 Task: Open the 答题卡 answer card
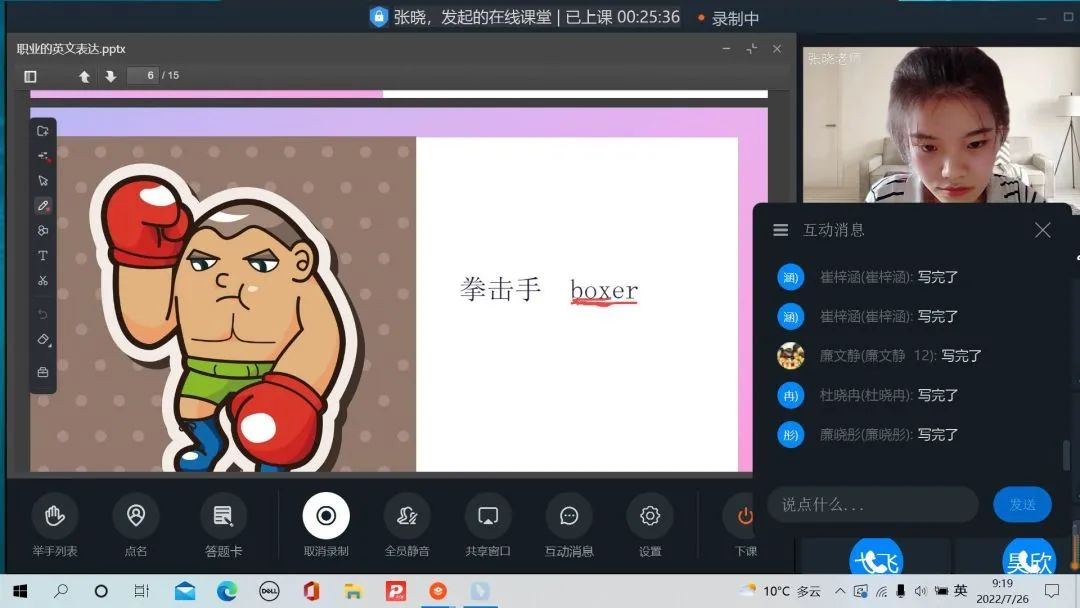tap(223, 517)
